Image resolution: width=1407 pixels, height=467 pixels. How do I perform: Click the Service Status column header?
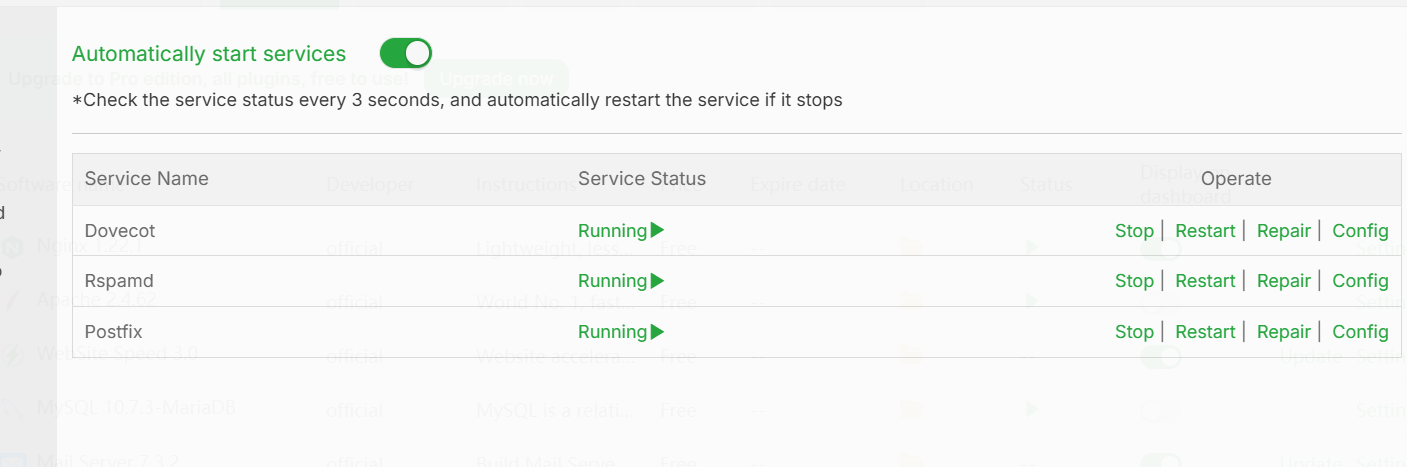pos(642,179)
